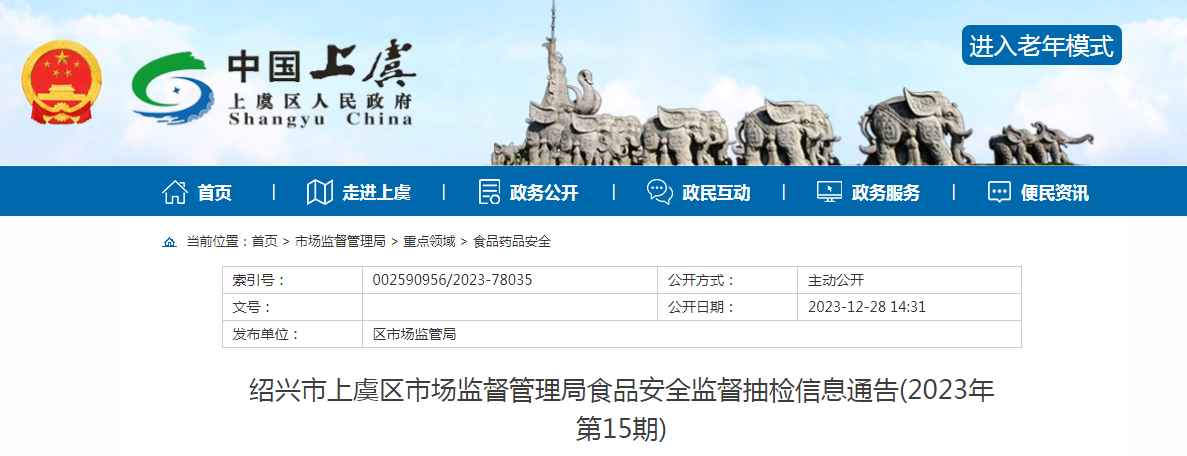Screen dimensions: 1187x456
Task: Open 市场监督管理局 breadcrumb link
Action: pos(340,242)
